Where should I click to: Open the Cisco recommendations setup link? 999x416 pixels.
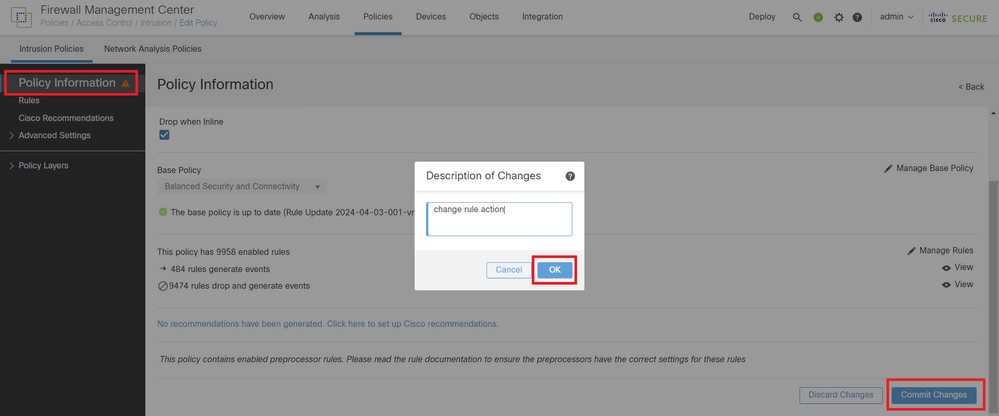click(327, 324)
